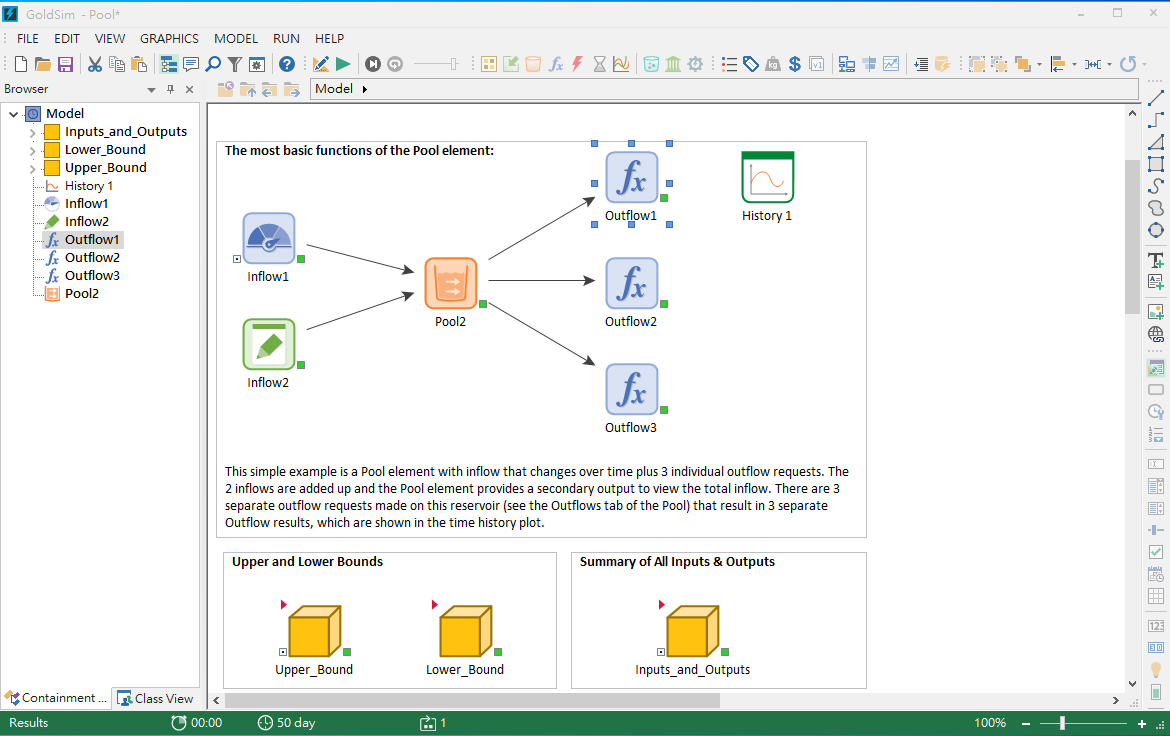Click the green Run model play icon
The image size is (1170, 736).
click(x=343, y=64)
